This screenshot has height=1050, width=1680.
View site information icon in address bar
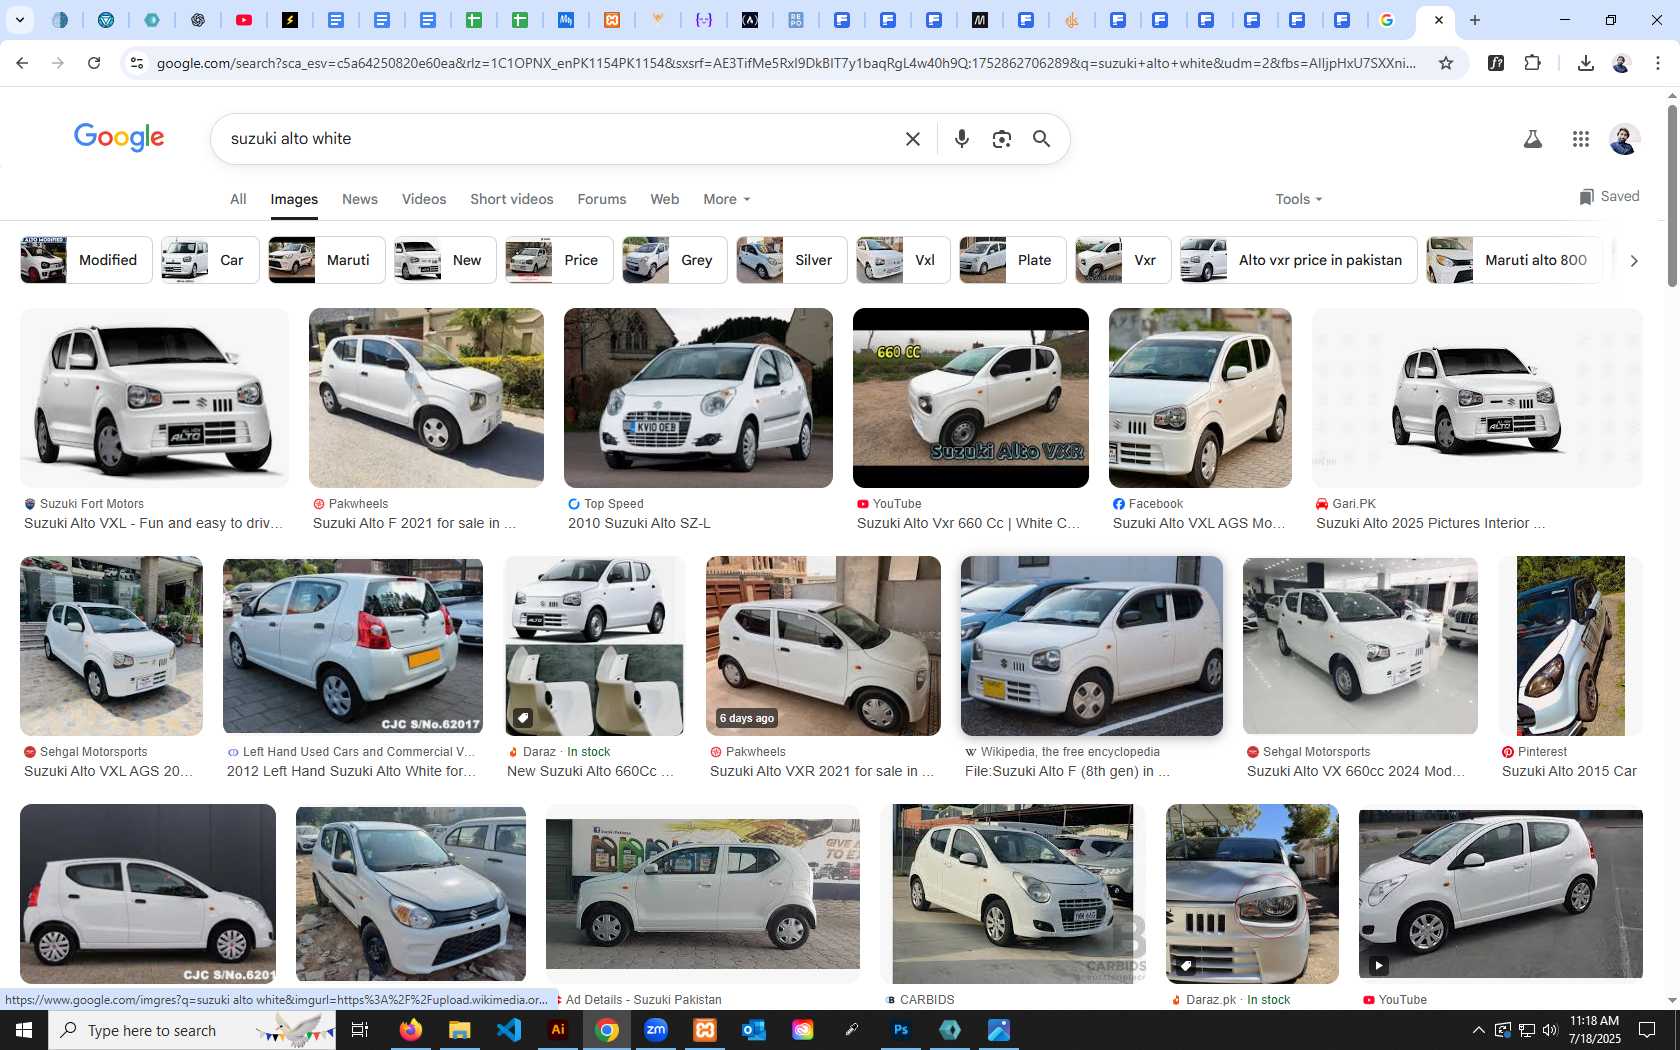137,63
